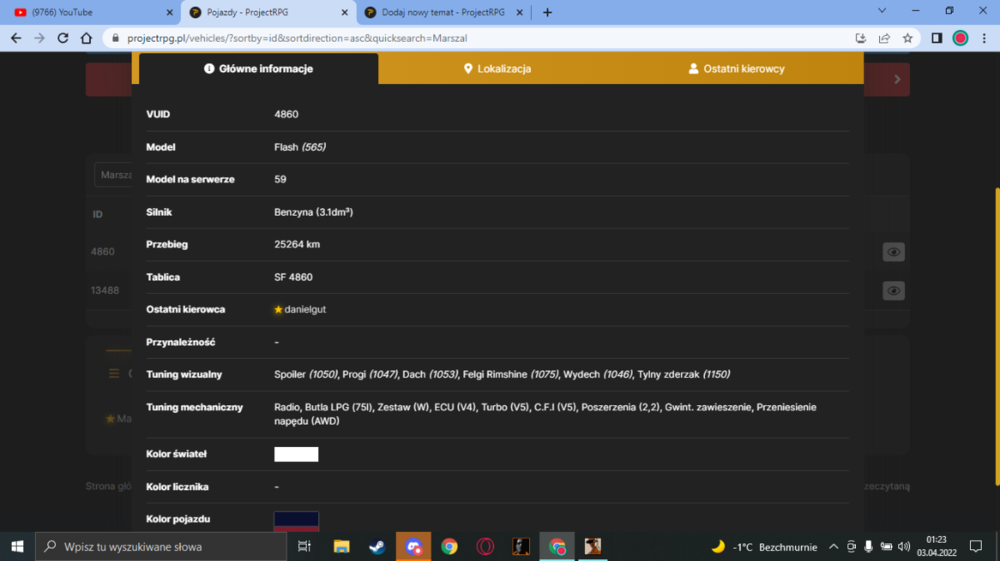Screen dimensions: 1000x561
Task: Click the page vertical scrollbar
Action: click(997, 337)
